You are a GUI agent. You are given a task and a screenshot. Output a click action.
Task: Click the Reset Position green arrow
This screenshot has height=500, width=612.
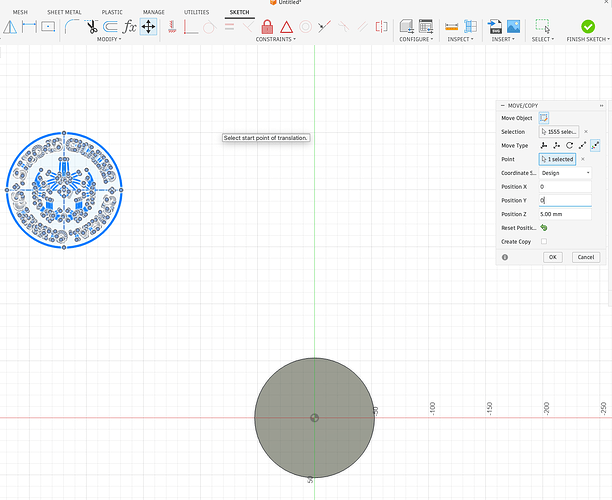coord(544,228)
